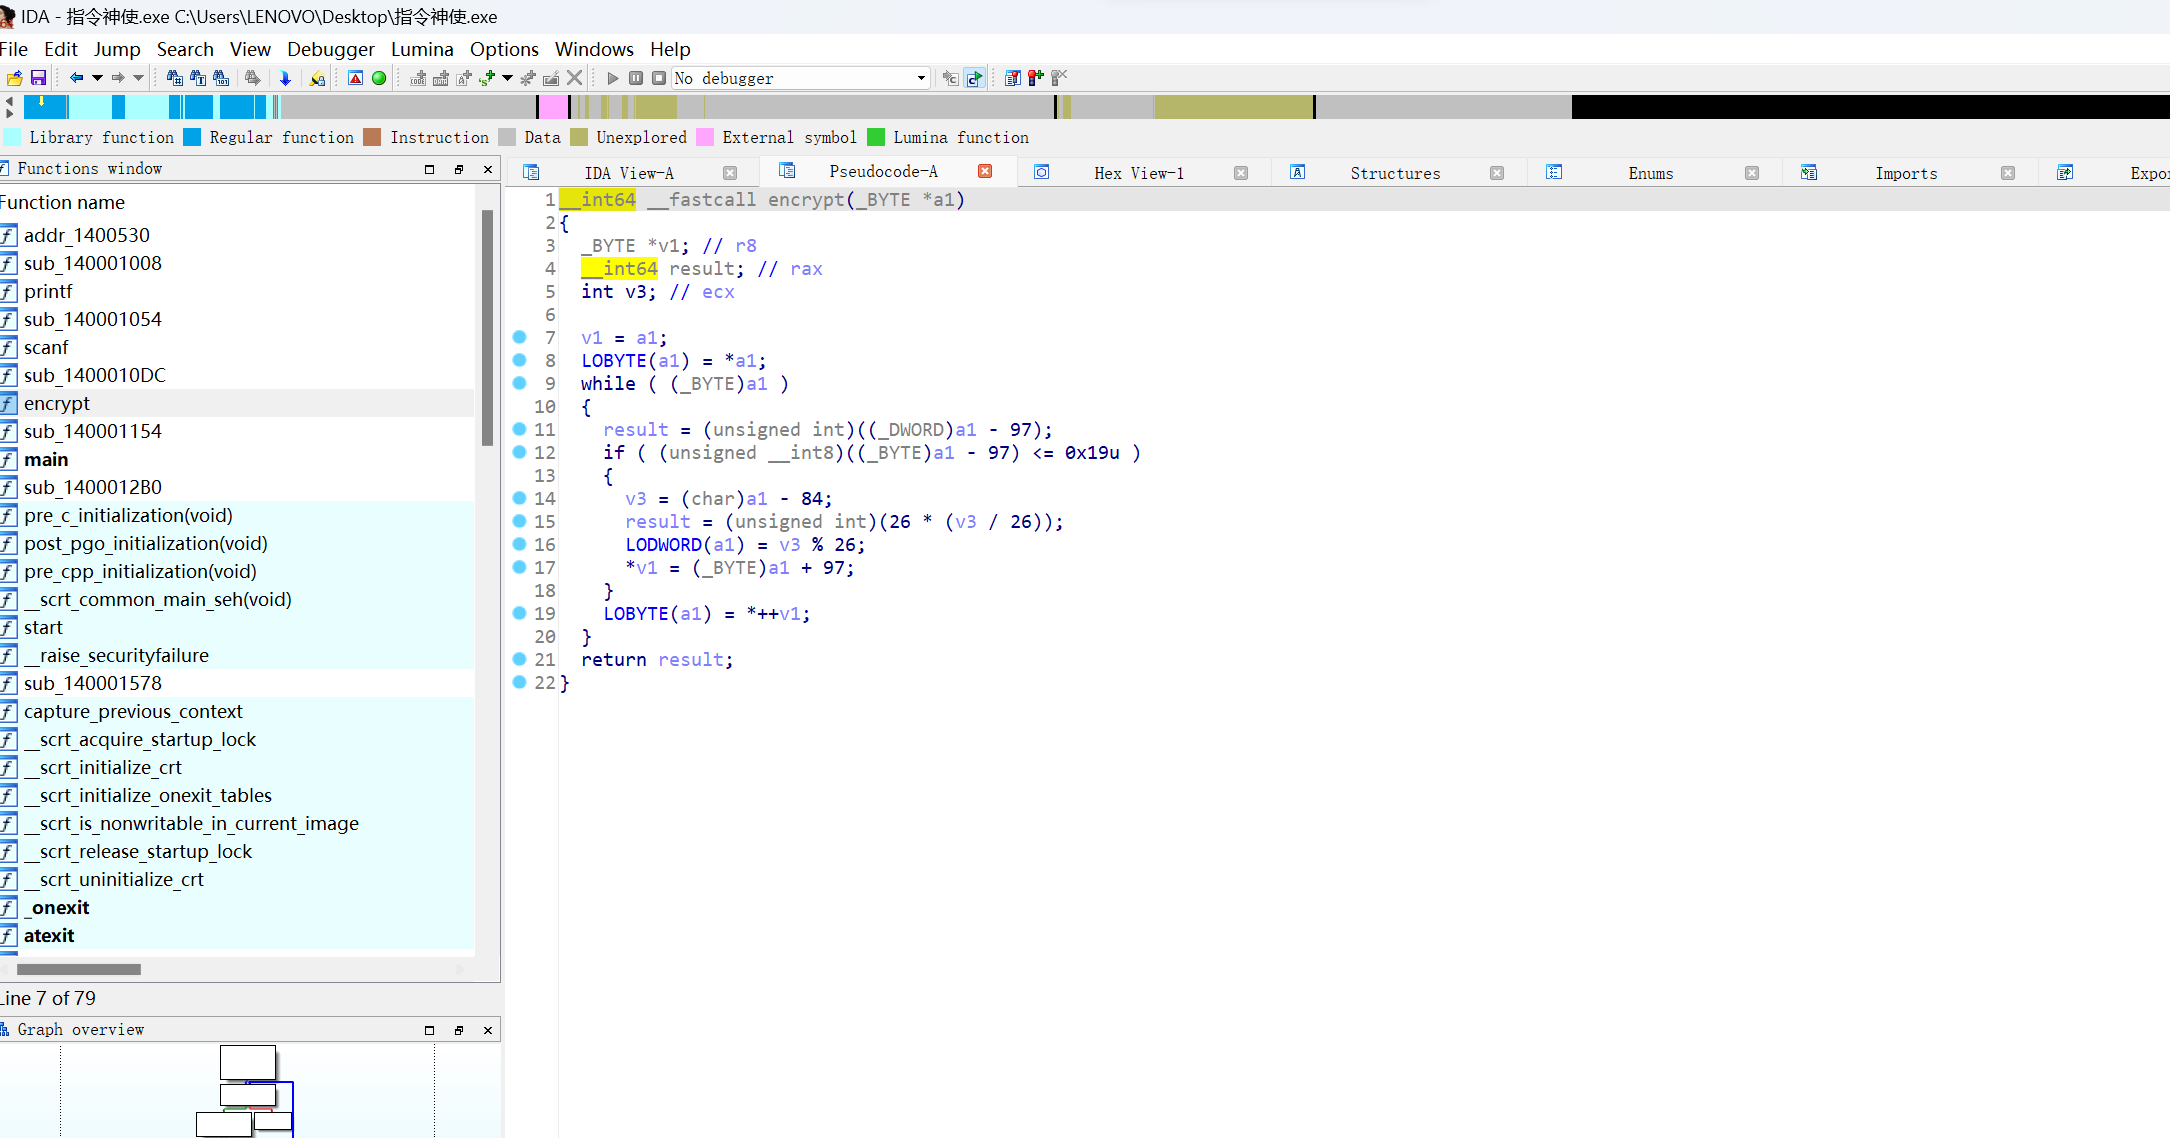Select the printf function in the list
The image size is (2170, 1138).
coord(237,291)
